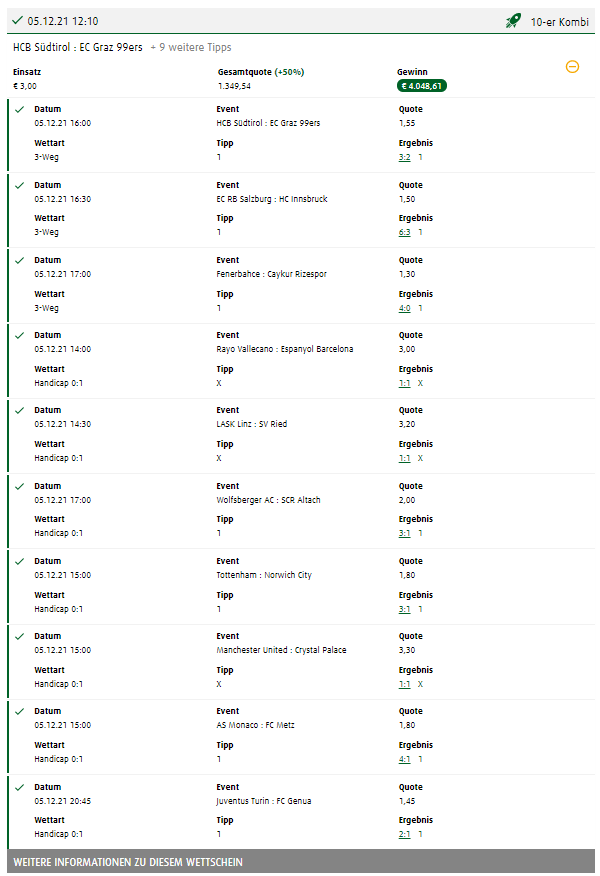Open the 3:1 result for Tottenham match

404,609
